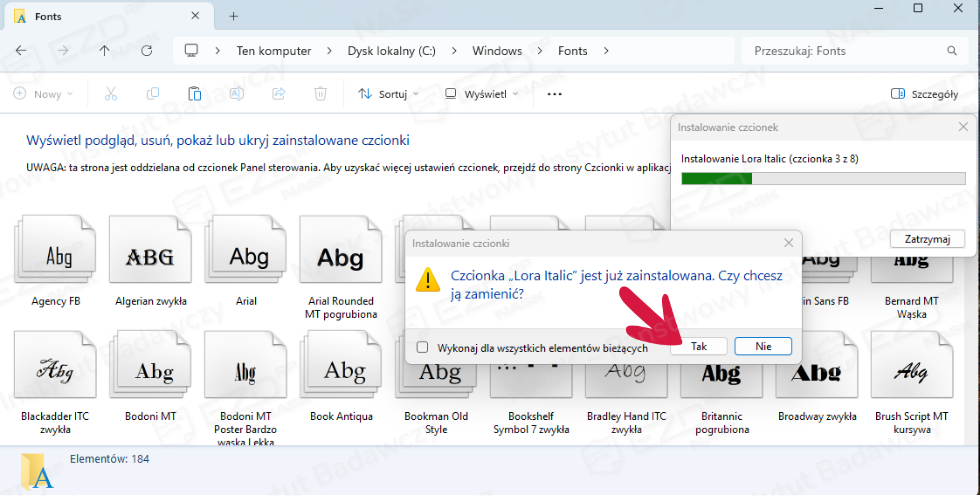Viewport: 980px width, 496px height.
Task: Click the Share icon in toolbar
Action: [x=279, y=94]
